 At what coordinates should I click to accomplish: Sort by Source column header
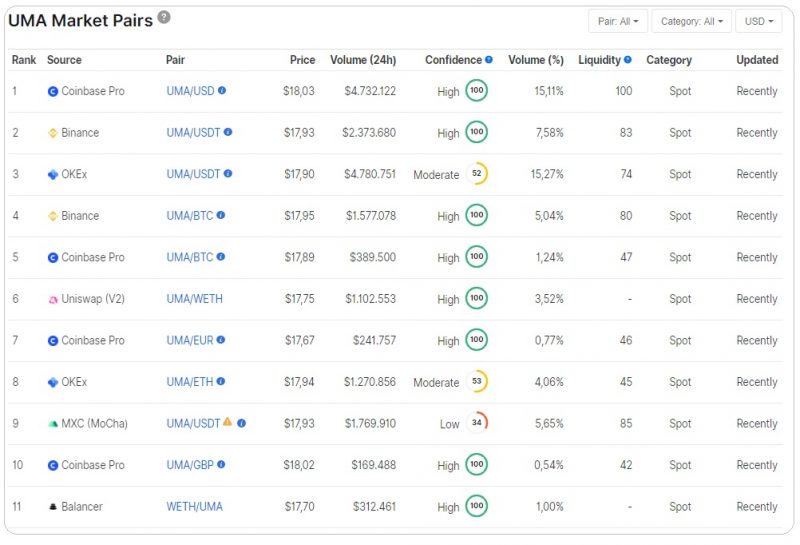click(64, 60)
